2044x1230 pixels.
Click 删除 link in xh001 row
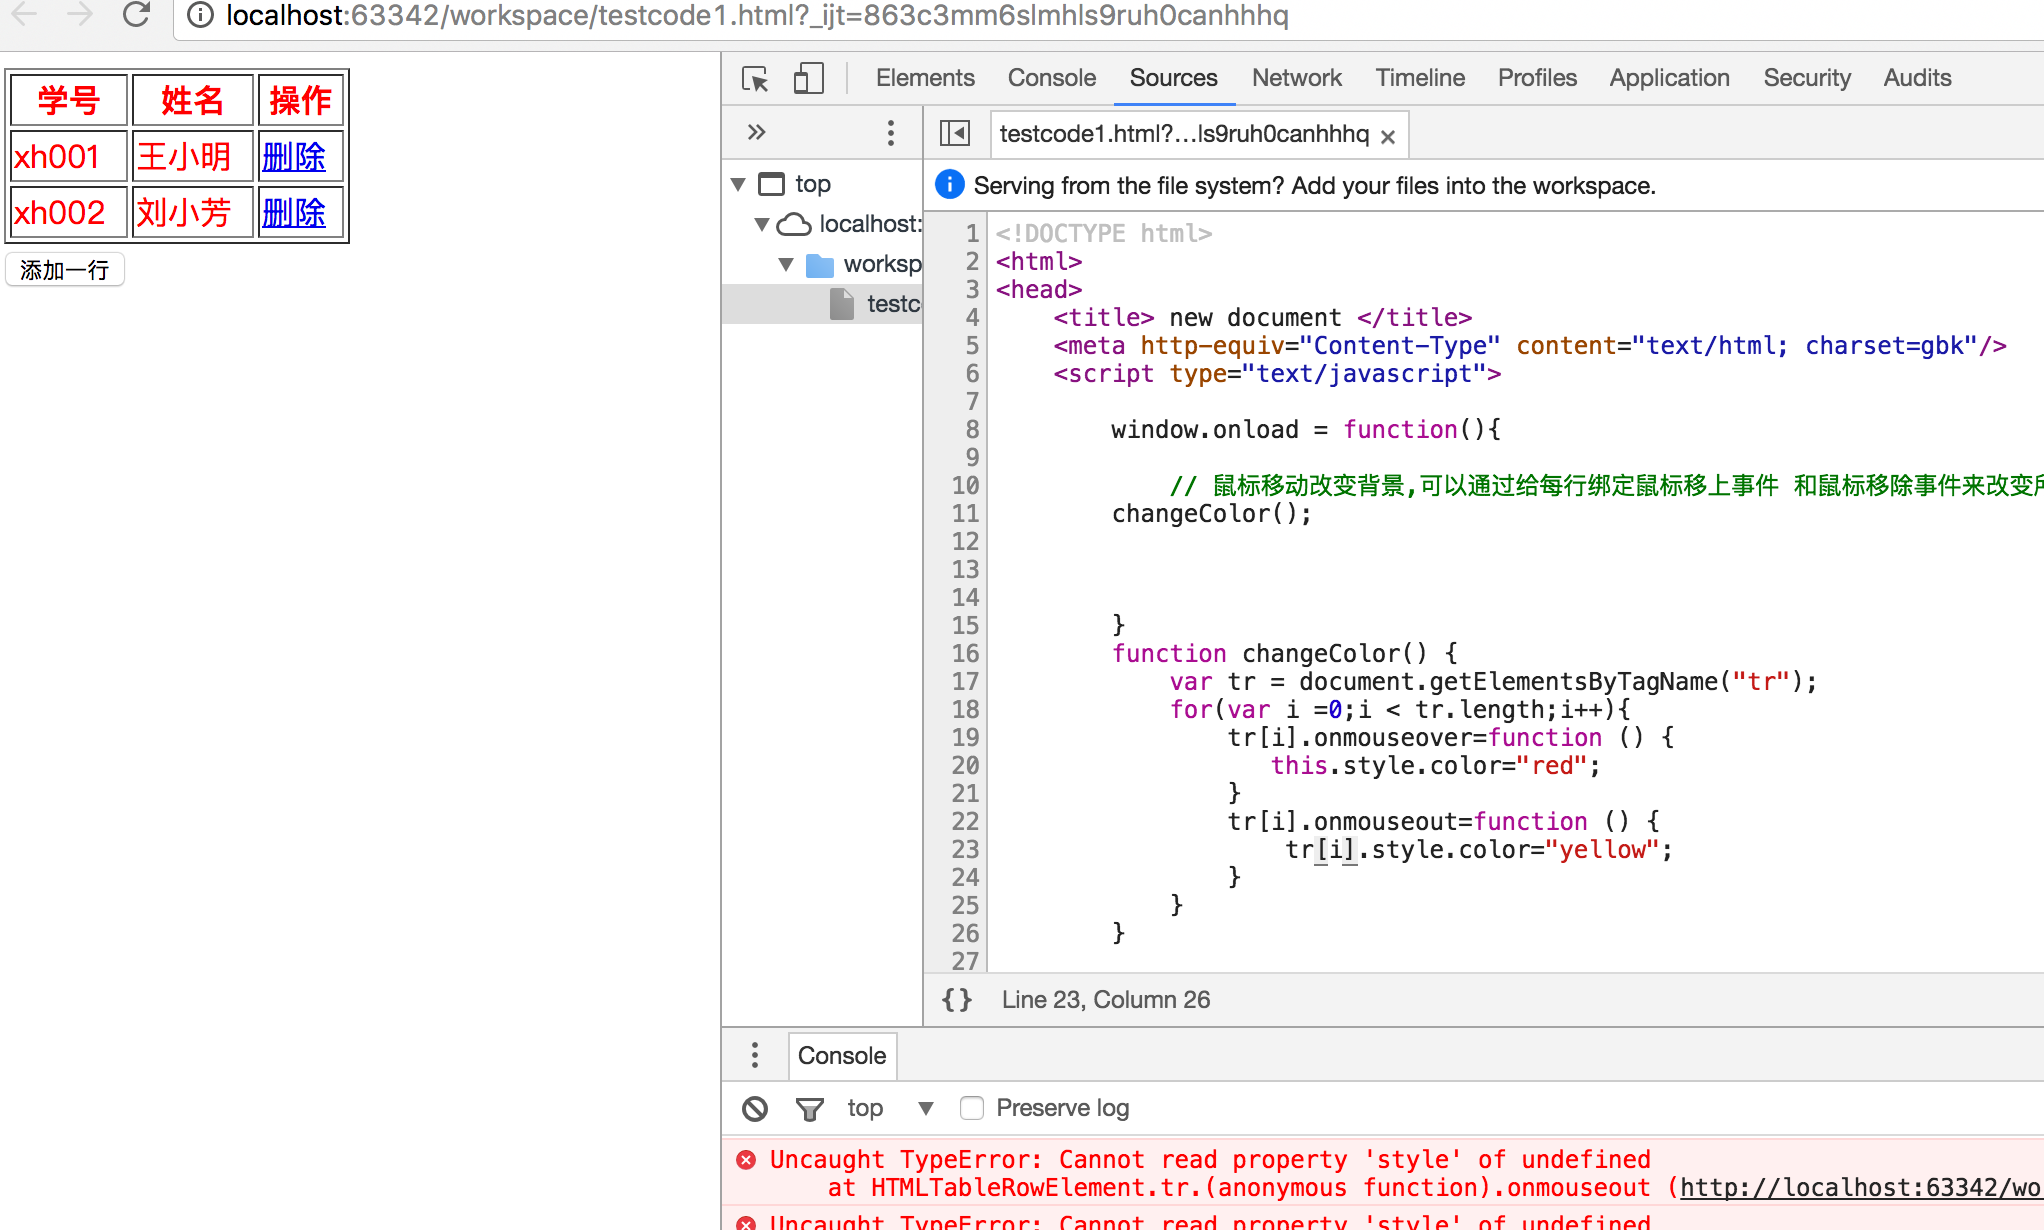tap(294, 157)
